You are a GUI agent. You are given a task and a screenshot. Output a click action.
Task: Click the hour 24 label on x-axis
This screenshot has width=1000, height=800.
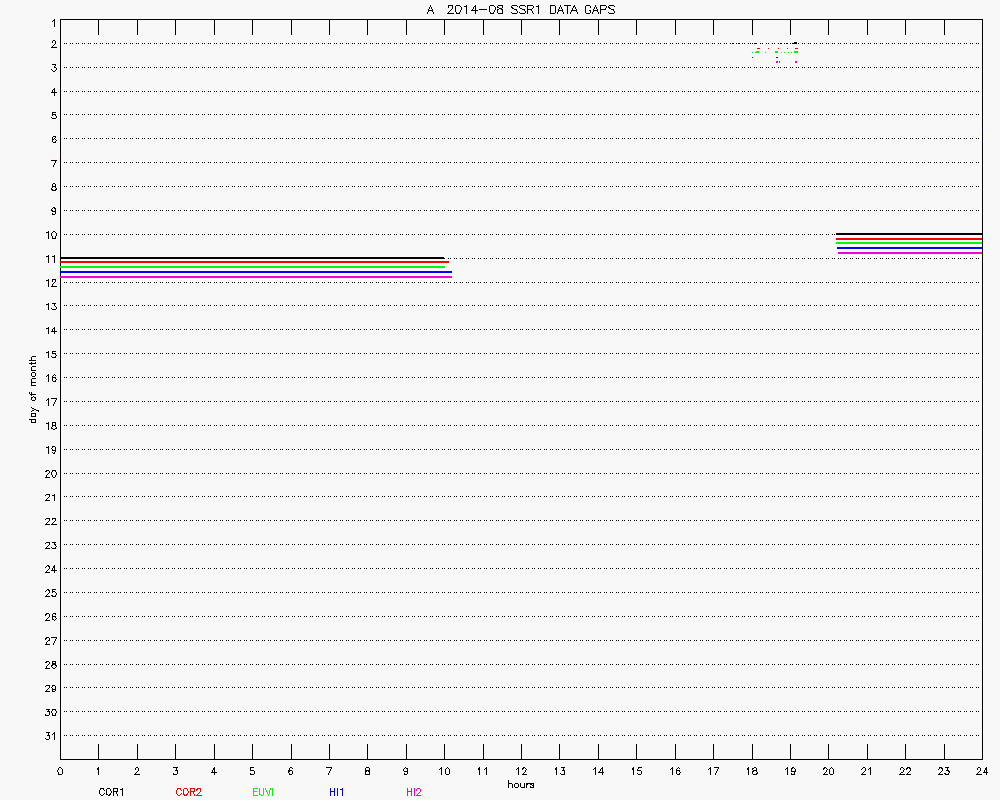coord(981,771)
